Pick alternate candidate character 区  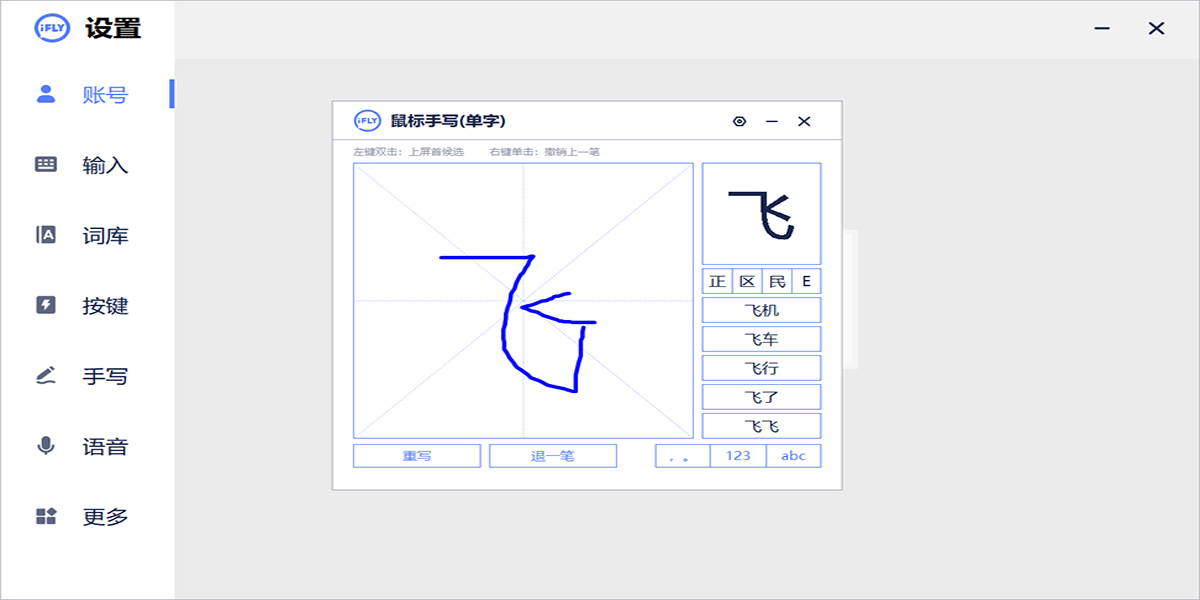[x=747, y=281]
